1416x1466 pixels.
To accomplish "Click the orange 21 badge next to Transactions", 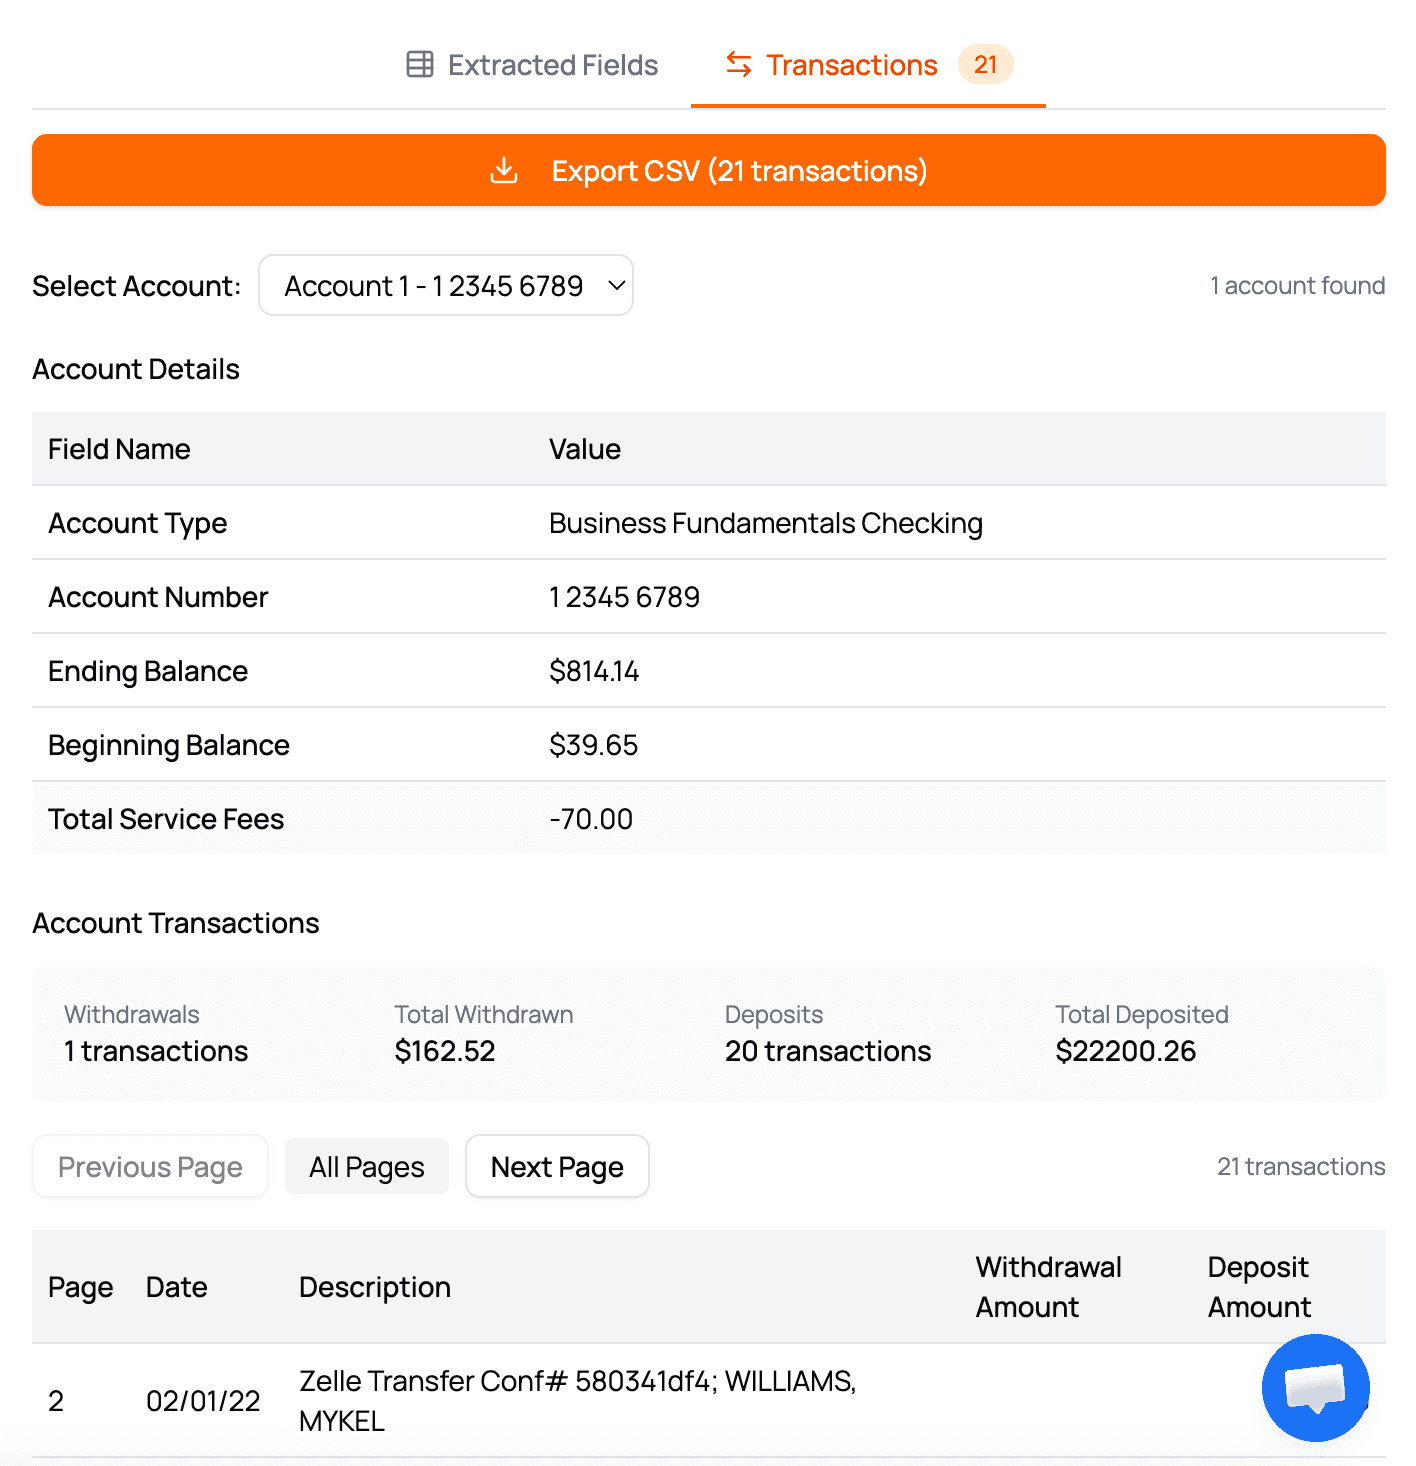I will [986, 64].
